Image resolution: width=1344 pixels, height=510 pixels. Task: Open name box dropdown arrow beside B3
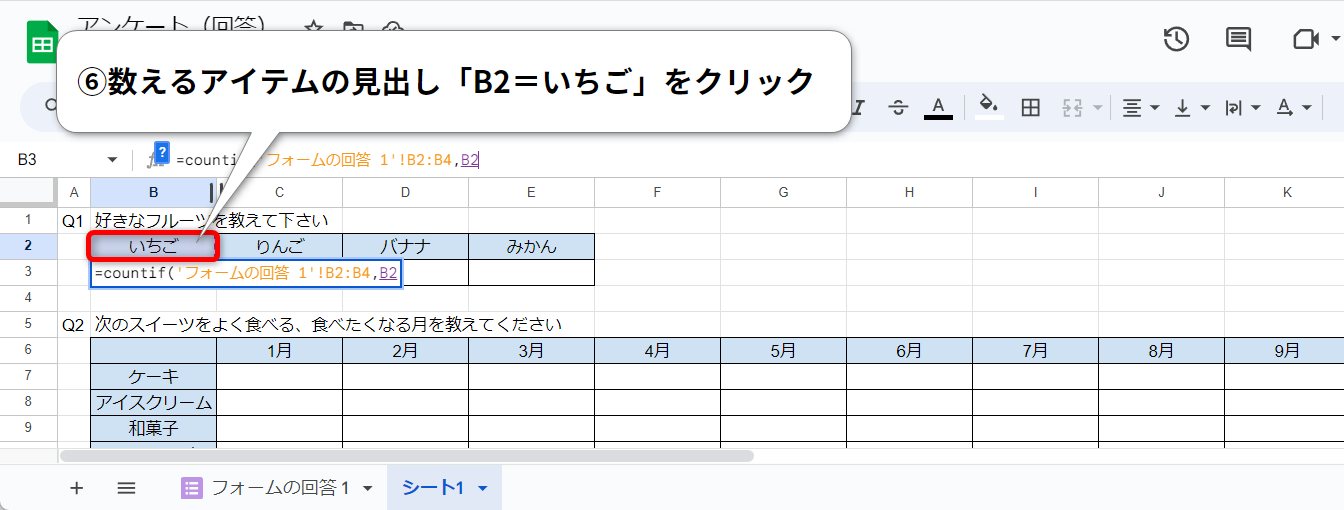[x=111, y=160]
